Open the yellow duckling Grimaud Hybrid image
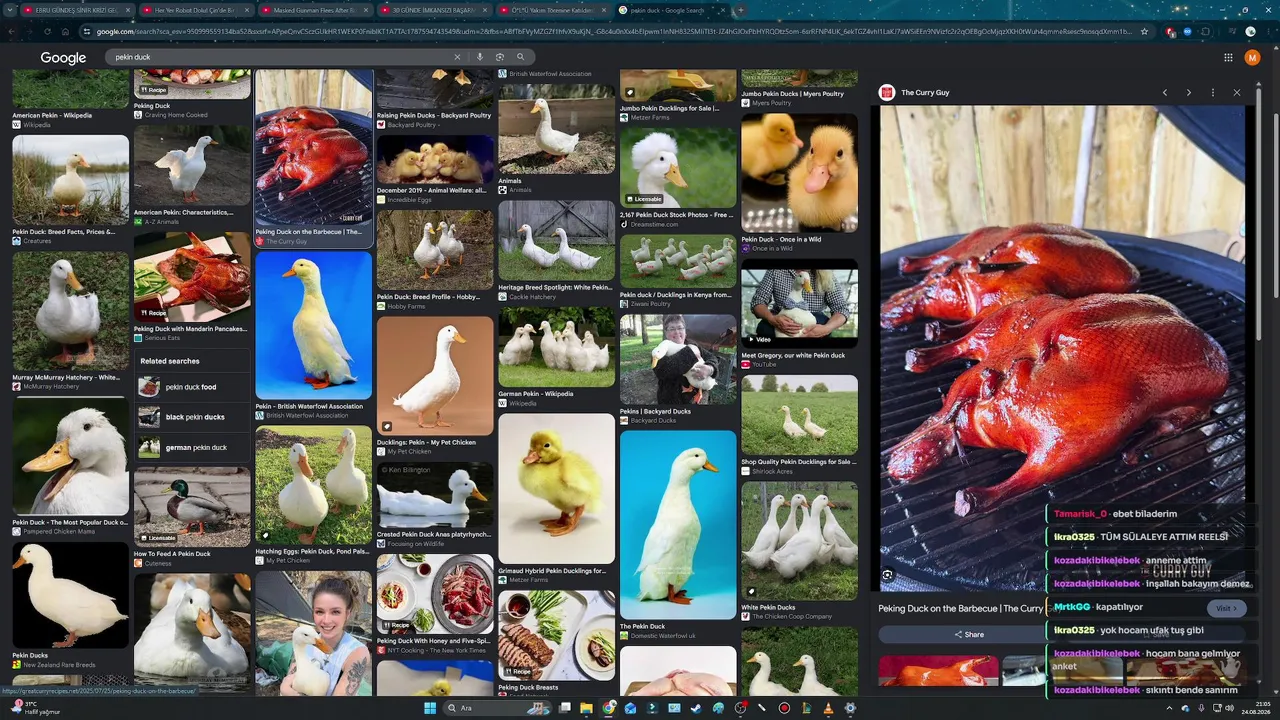The width and height of the screenshot is (1280, 720). point(556,489)
